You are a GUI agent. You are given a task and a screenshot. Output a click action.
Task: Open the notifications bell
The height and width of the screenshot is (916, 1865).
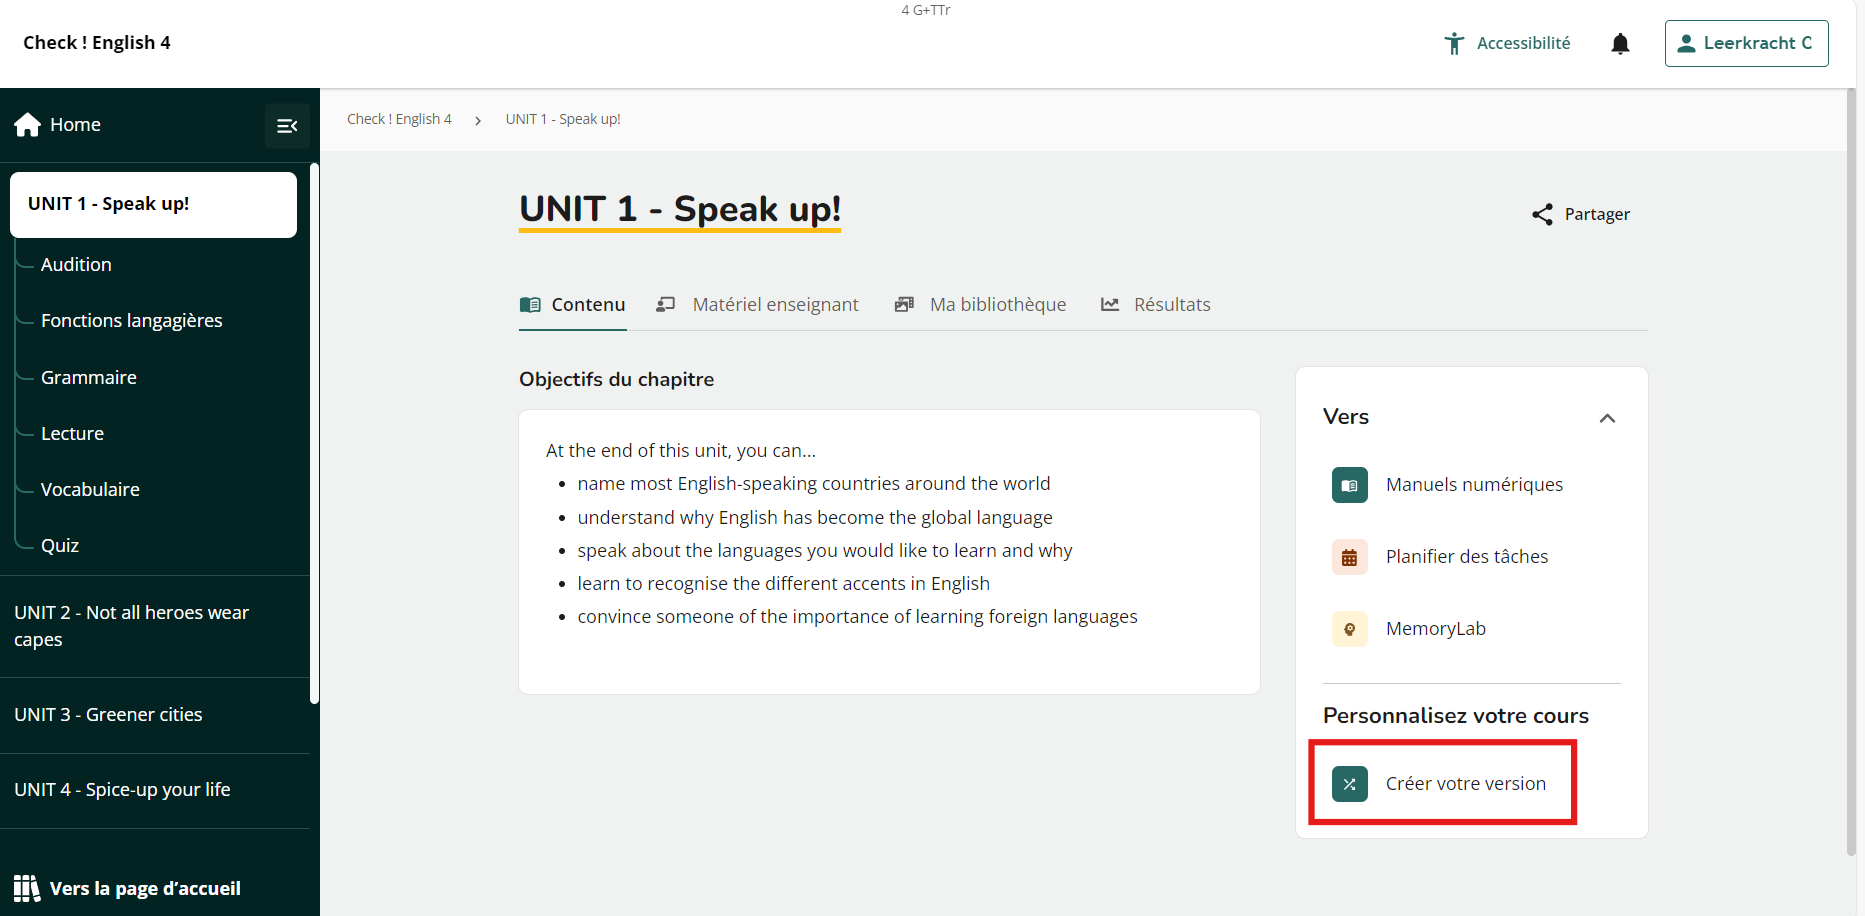point(1620,43)
